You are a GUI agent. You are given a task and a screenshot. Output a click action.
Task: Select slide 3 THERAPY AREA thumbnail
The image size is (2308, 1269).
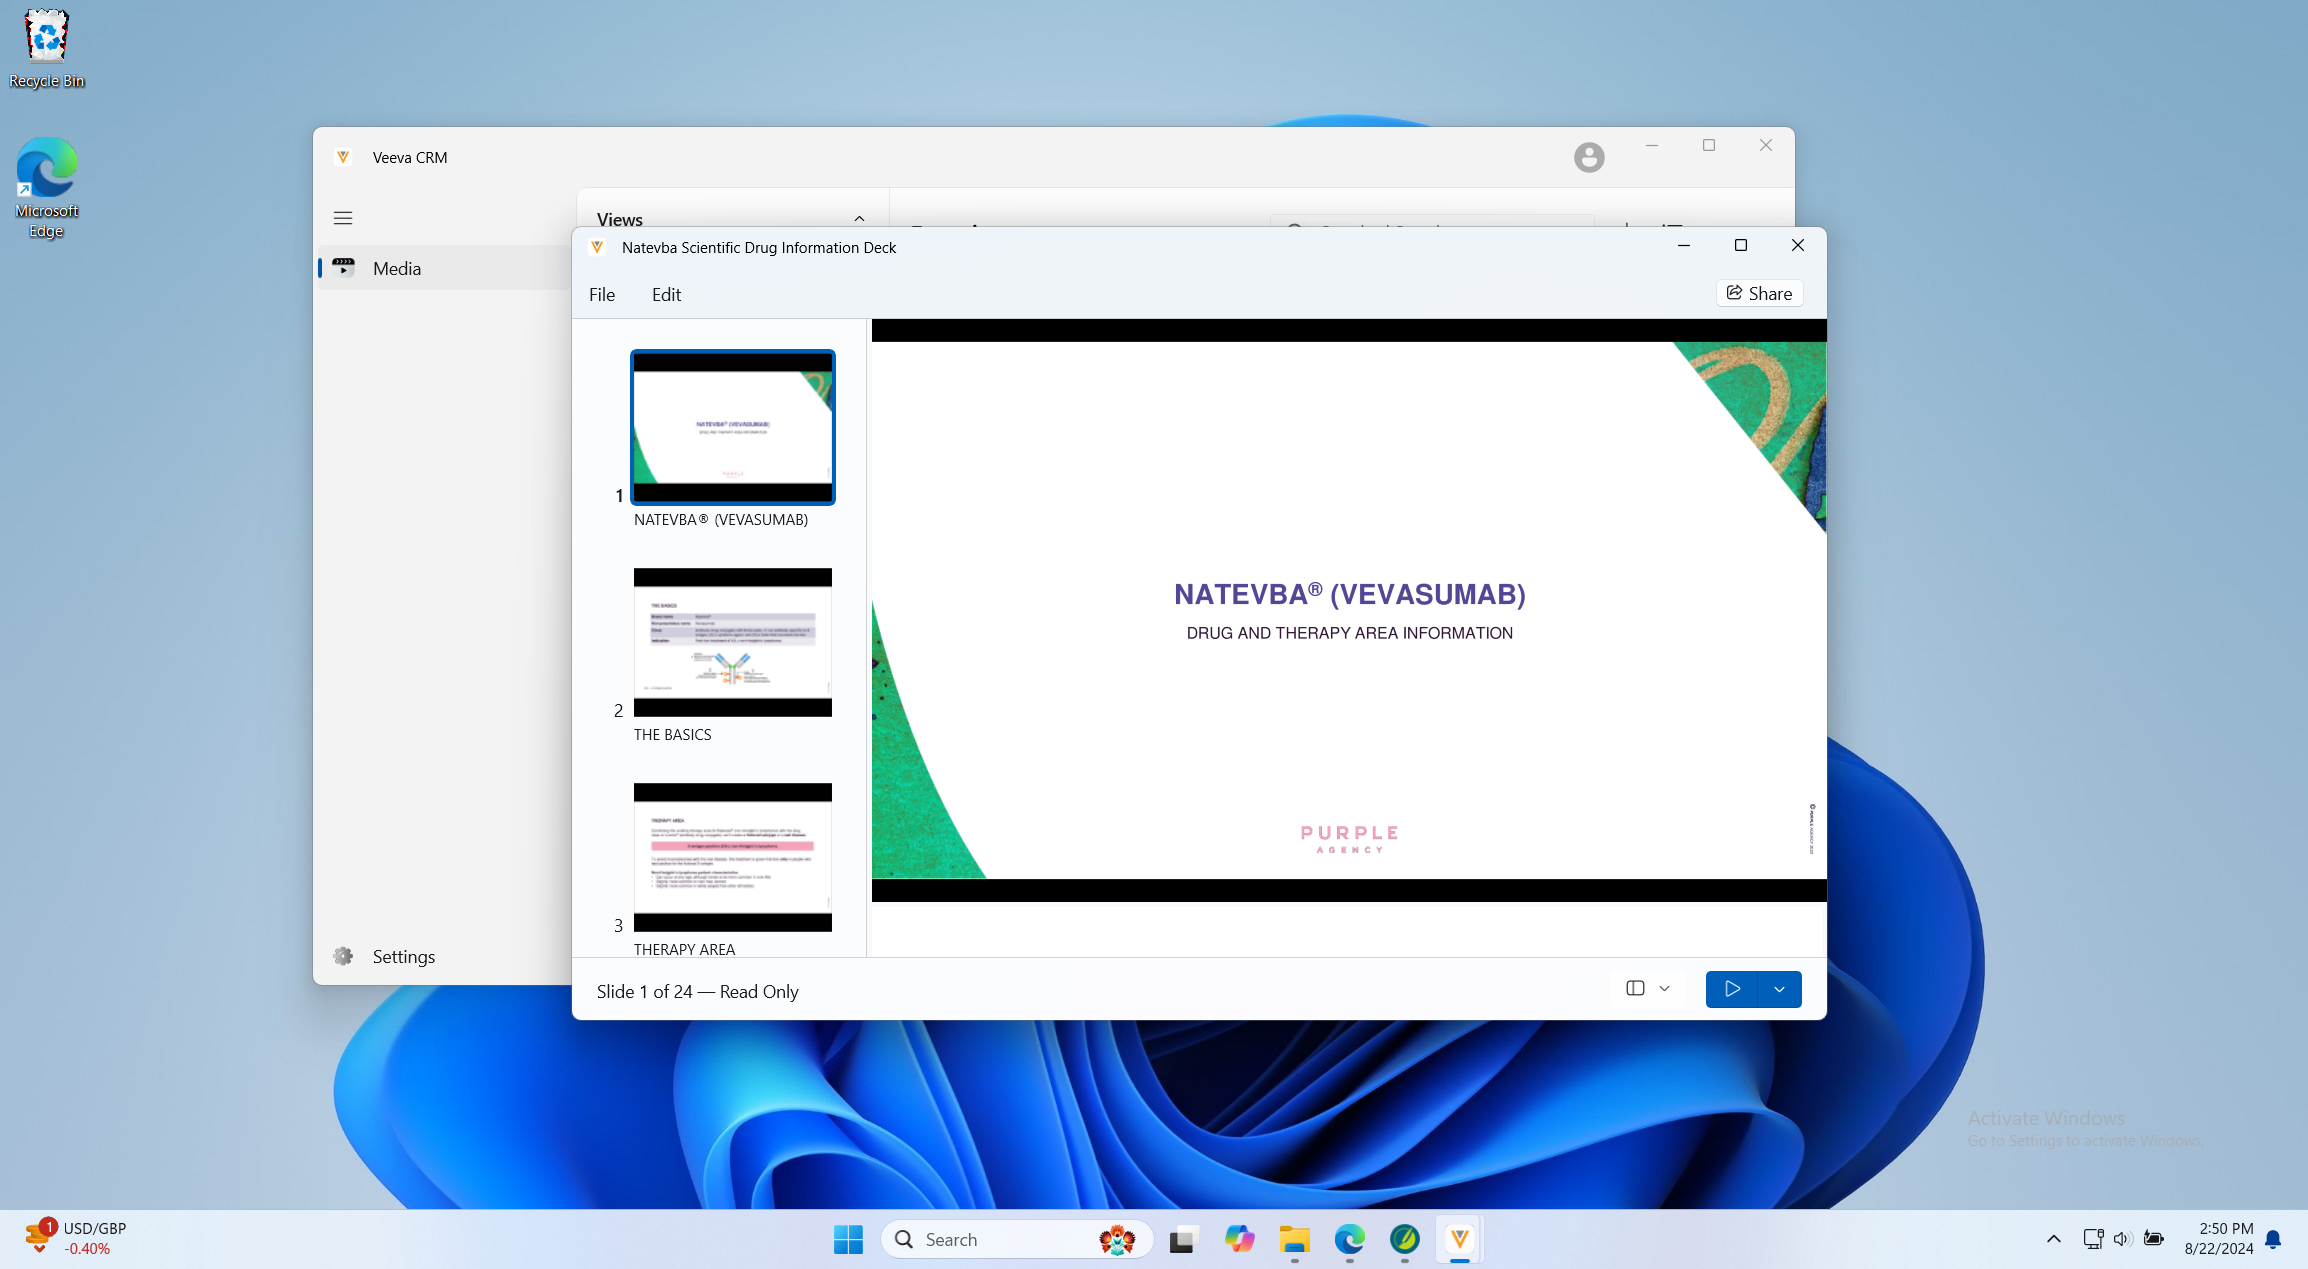(x=732, y=857)
